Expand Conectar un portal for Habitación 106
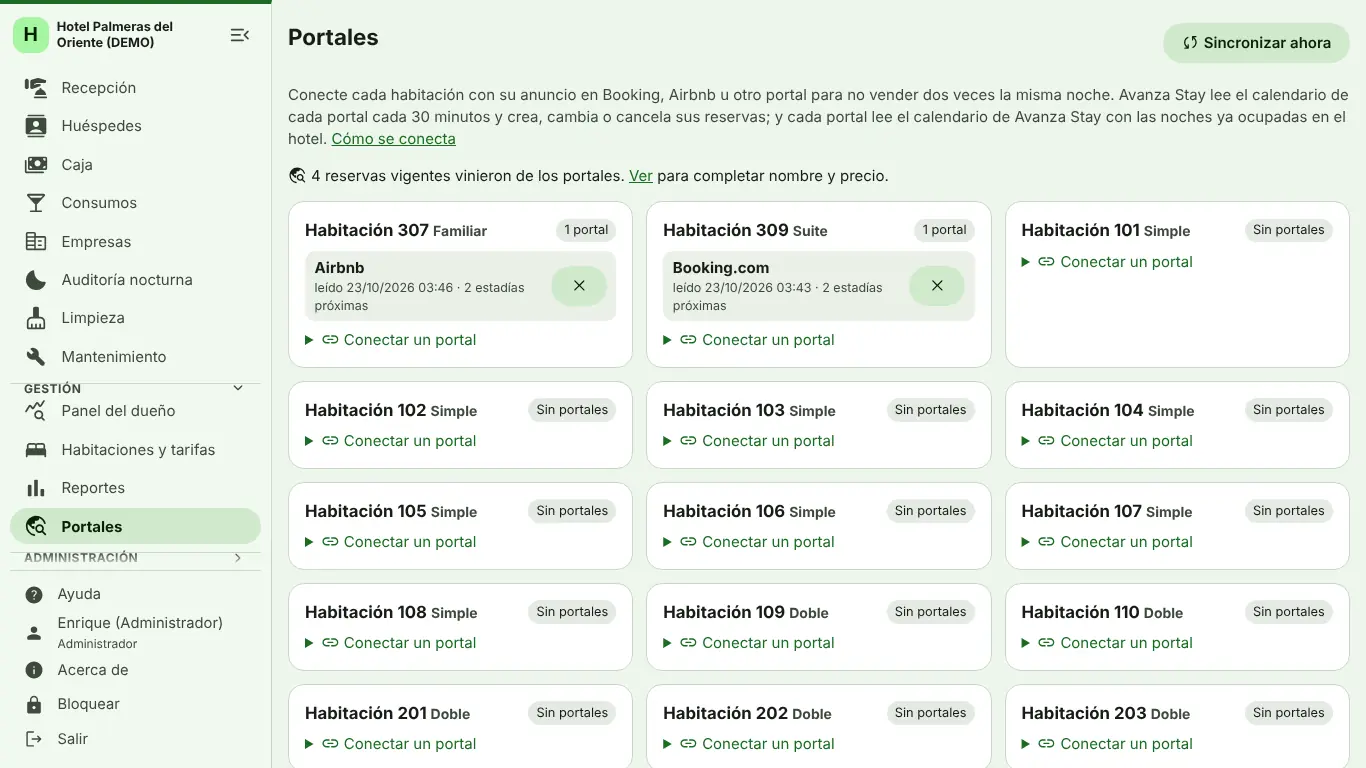The width and height of the screenshot is (1366, 768). tap(749, 542)
